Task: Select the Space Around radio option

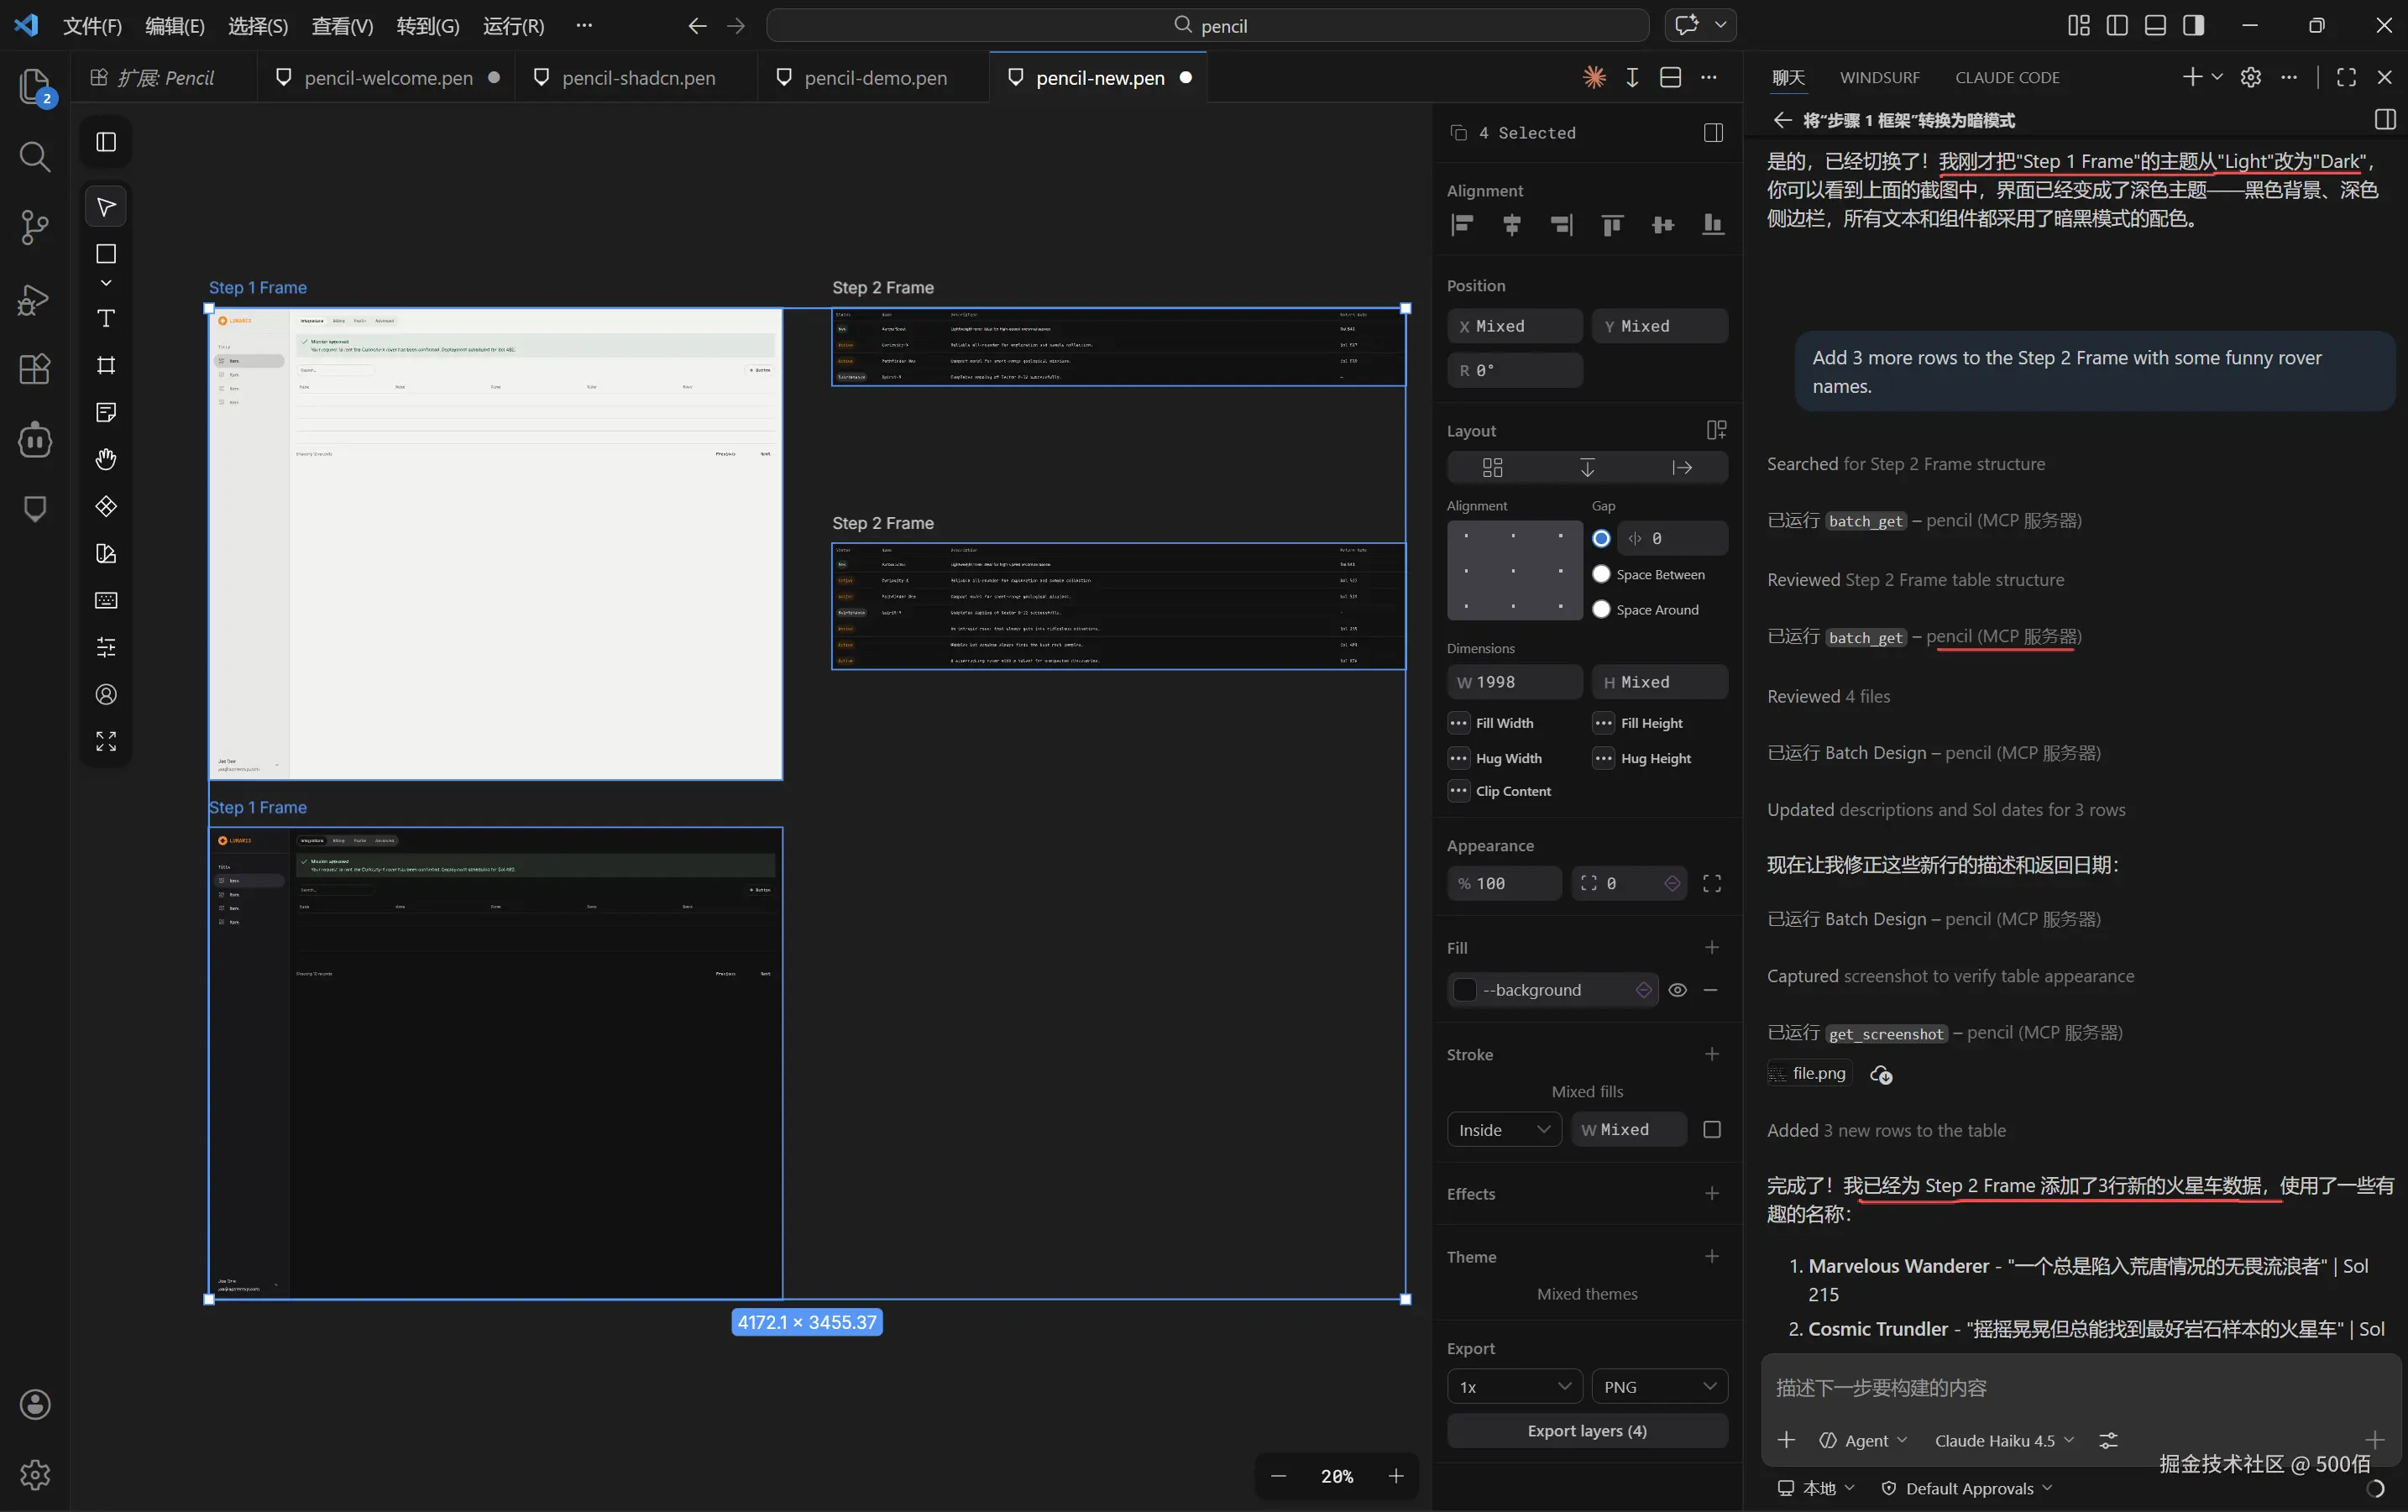Action: pyautogui.click(x=1601, y=609)
